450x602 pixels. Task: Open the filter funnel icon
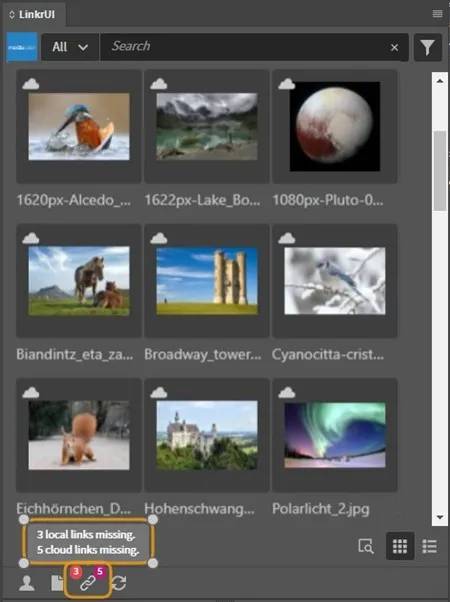[428, 47]
